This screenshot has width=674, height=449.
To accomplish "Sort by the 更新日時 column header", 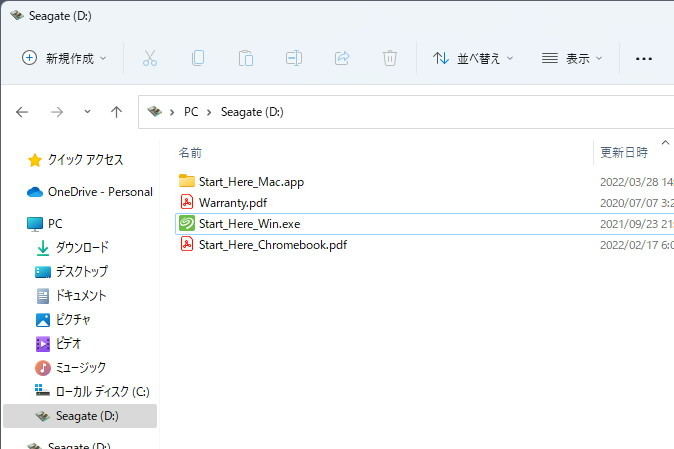I will 624,153.
